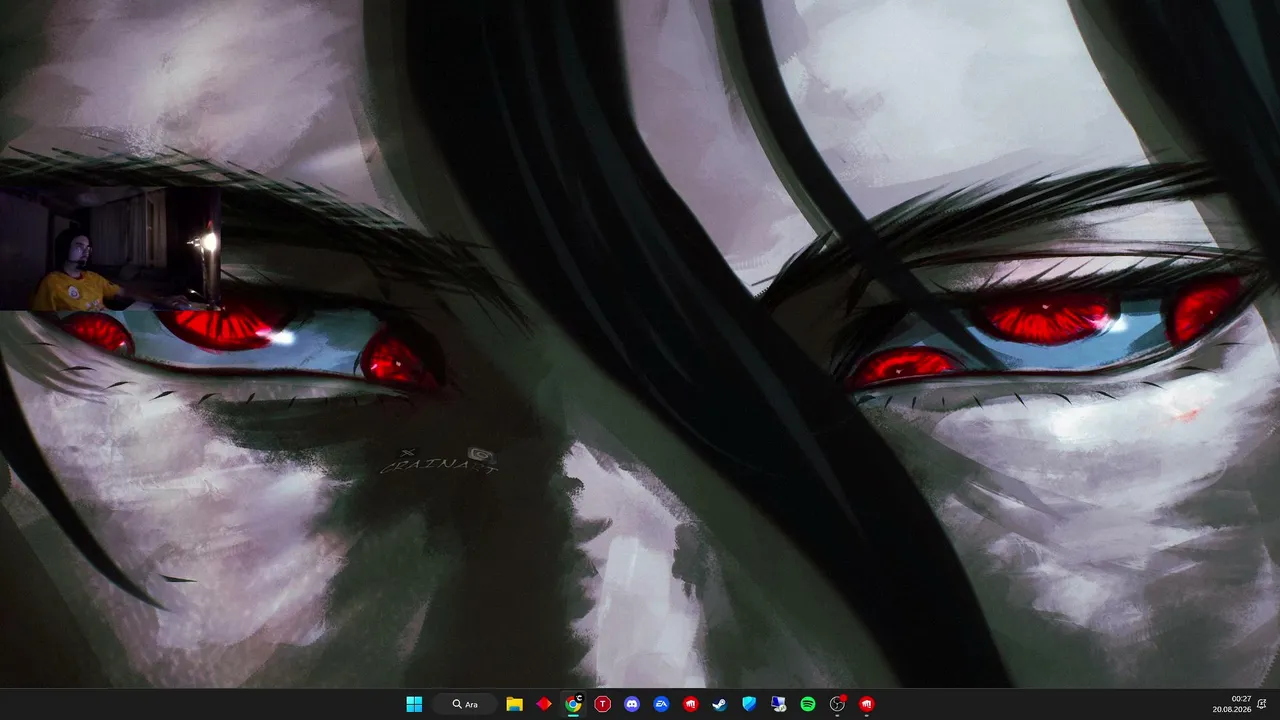Launch the red octagon T app
Screen dimensions: 1280x720
602,704
